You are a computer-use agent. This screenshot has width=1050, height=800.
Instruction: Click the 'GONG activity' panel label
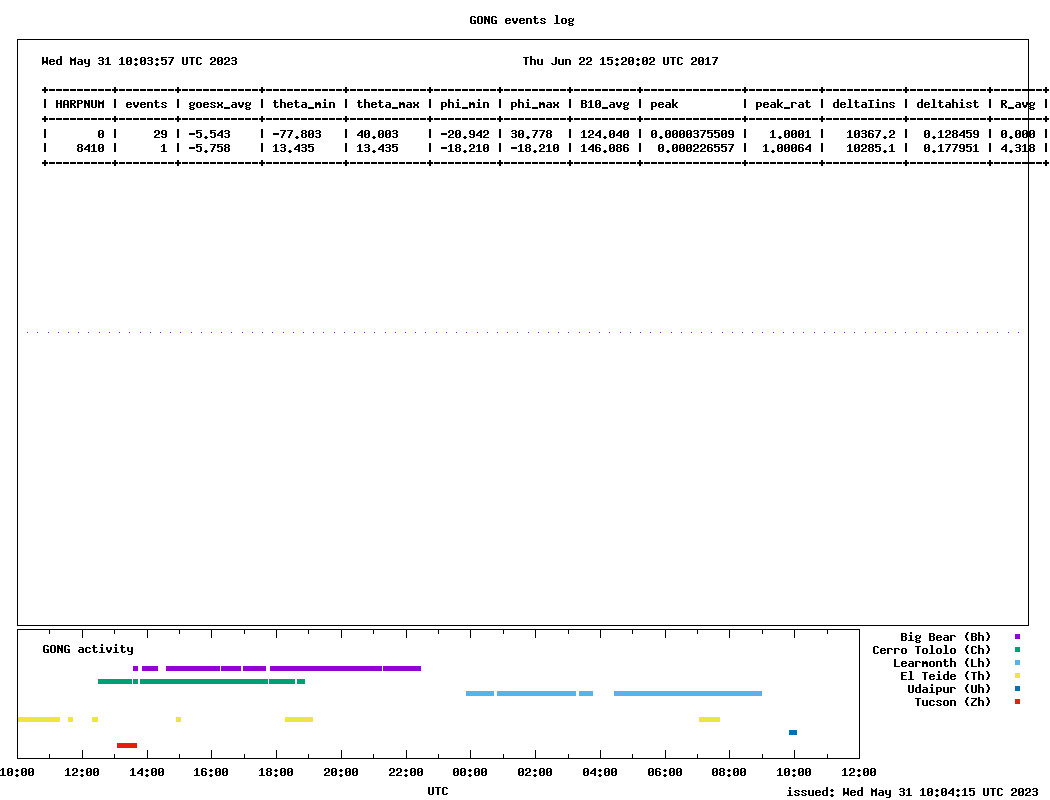[88, 649]
